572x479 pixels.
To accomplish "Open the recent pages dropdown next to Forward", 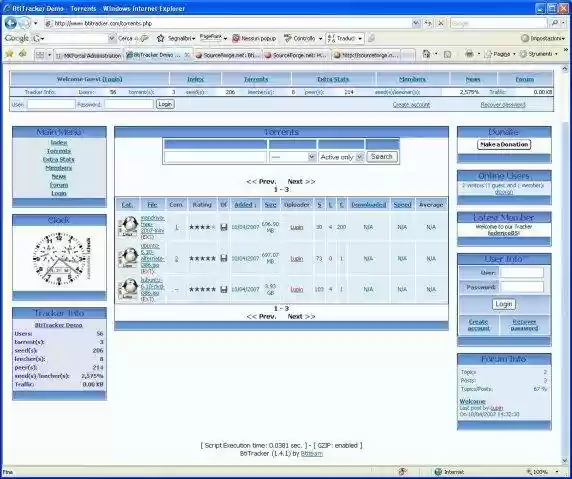I will tap(35, 23).
